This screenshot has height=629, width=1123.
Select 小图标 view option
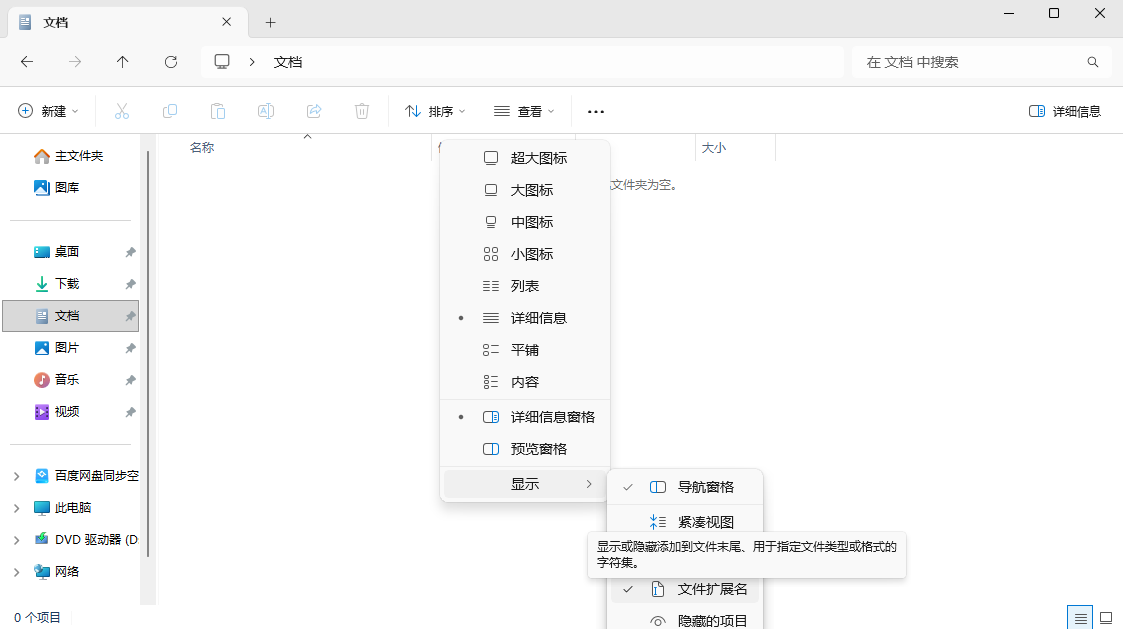pyautogui.click(x=525, y=254)
